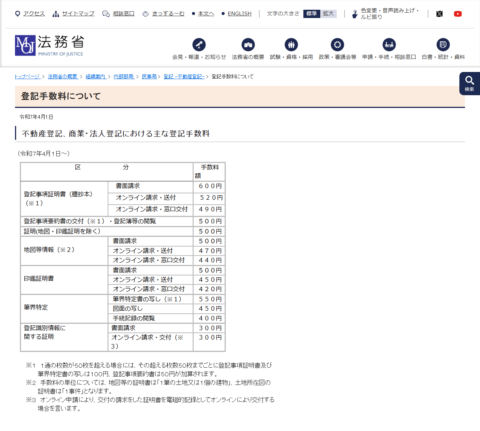Screen dimensions: 480x431
Task: Open the 会見・報道・お知らせ microphone icon
Action: [199, 45]
